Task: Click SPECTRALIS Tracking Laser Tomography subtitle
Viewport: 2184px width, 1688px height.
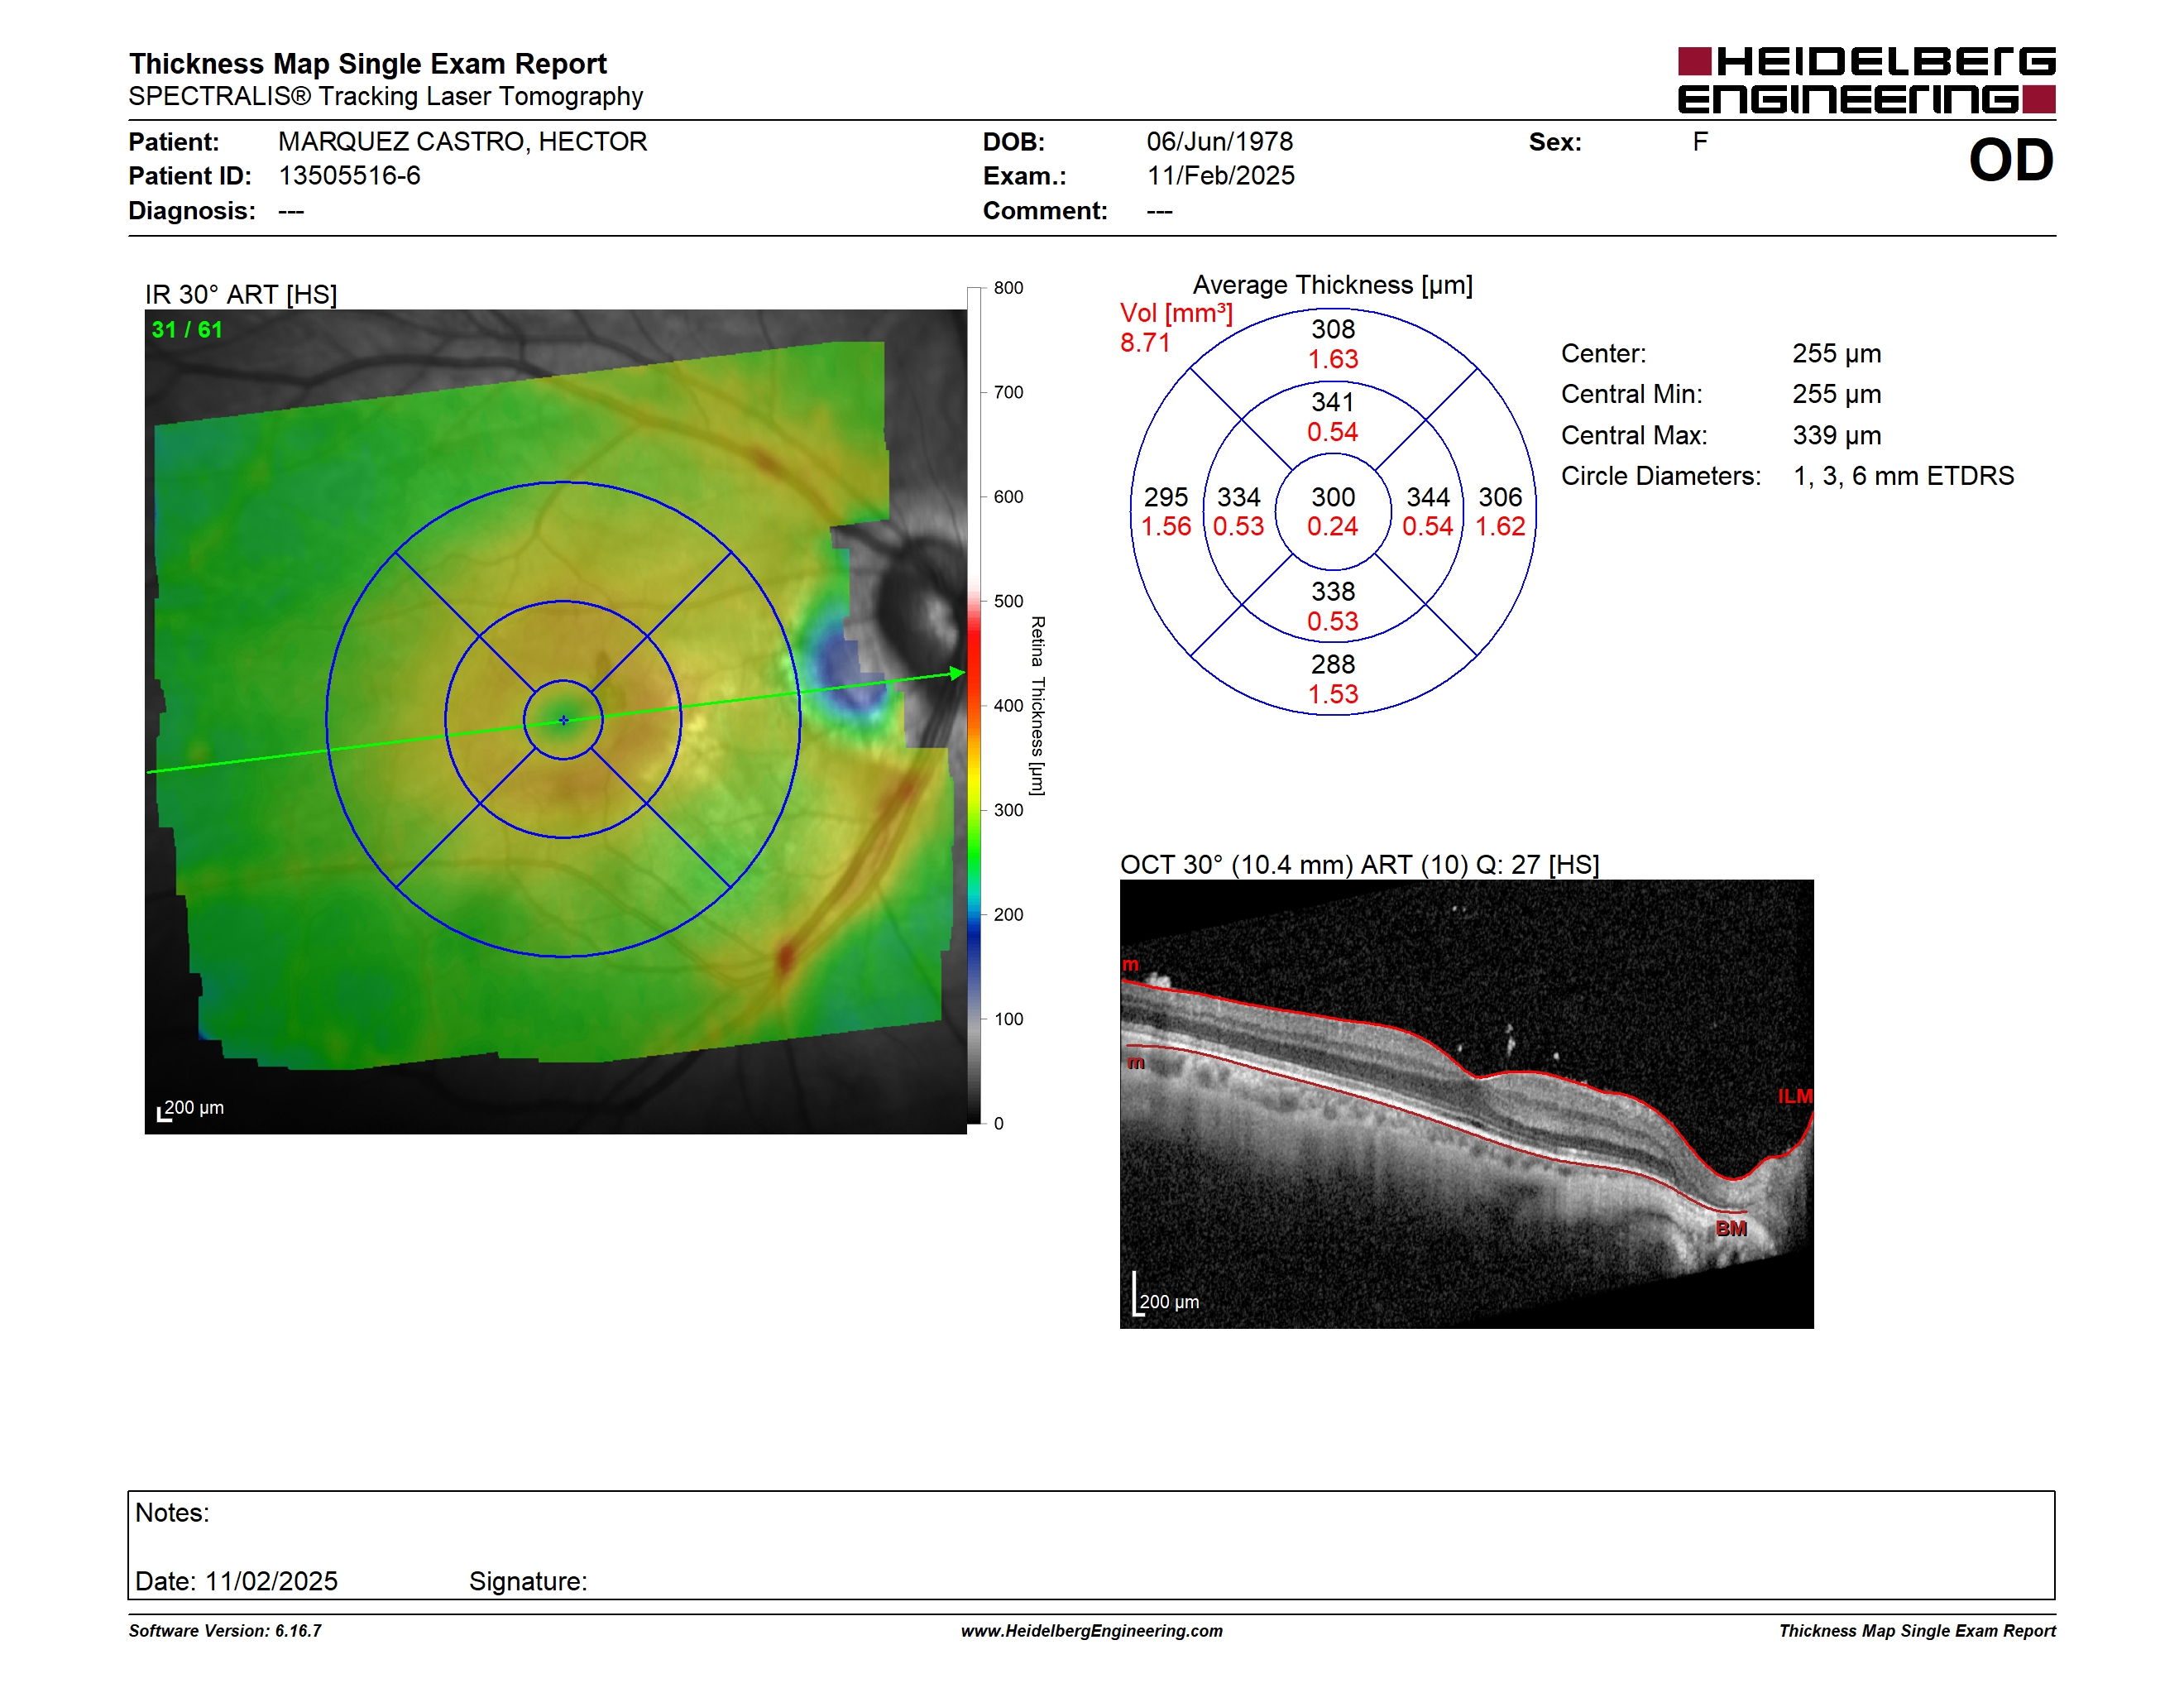Action: tap(385, 97)
